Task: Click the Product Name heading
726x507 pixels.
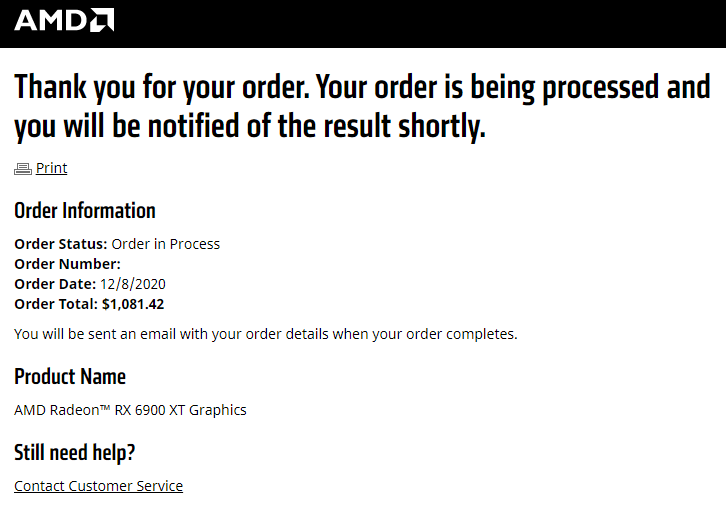Action: pos(70,377)
